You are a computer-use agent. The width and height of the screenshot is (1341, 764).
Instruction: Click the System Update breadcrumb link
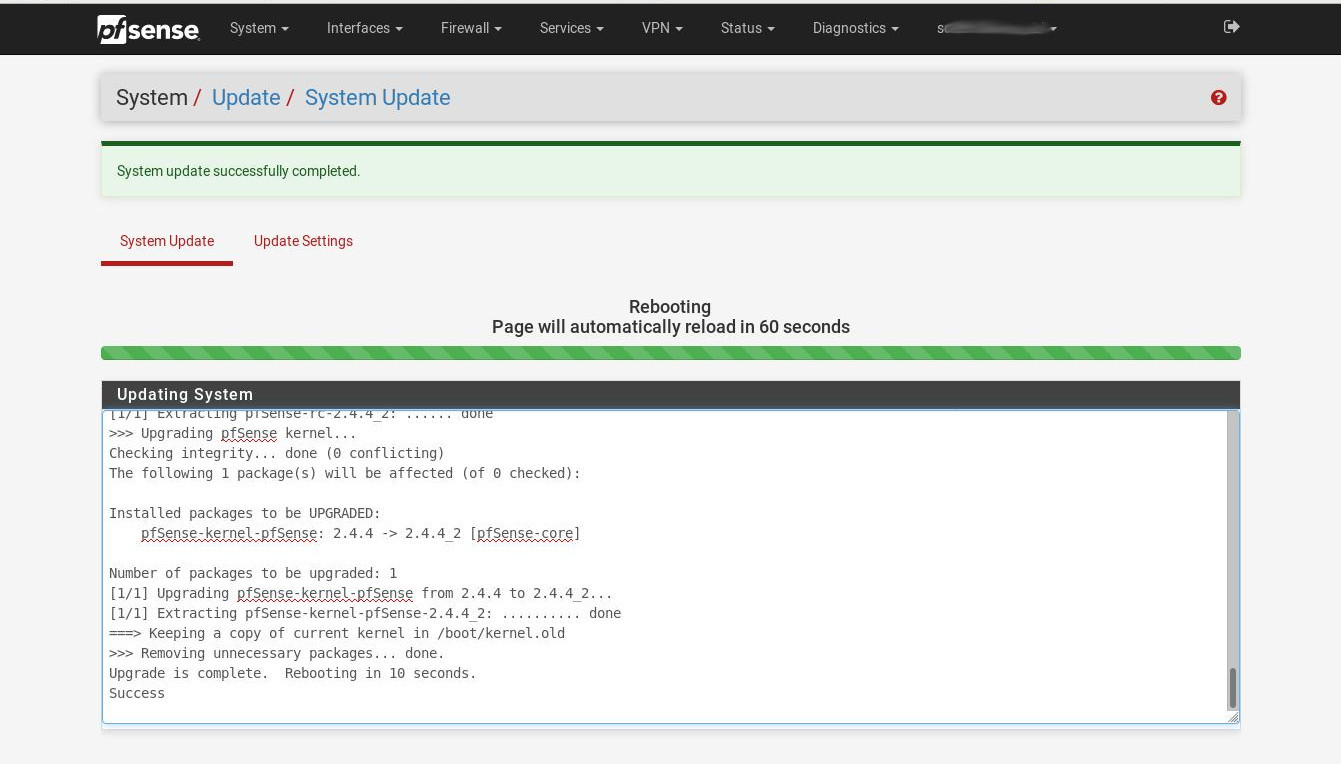[x=377, y=97]
